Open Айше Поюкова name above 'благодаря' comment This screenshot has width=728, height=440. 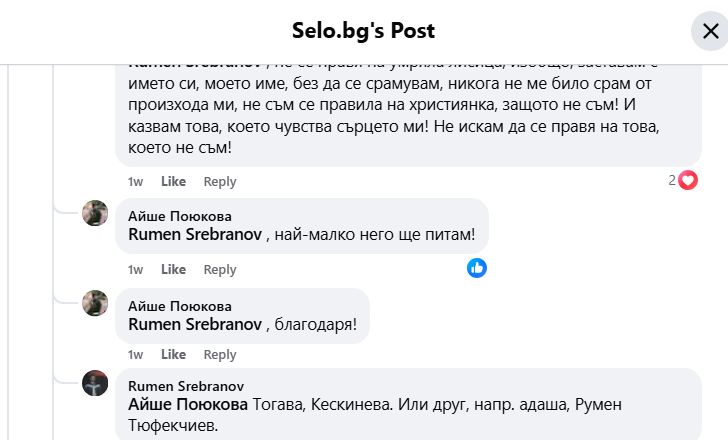(x=180, y=306)
